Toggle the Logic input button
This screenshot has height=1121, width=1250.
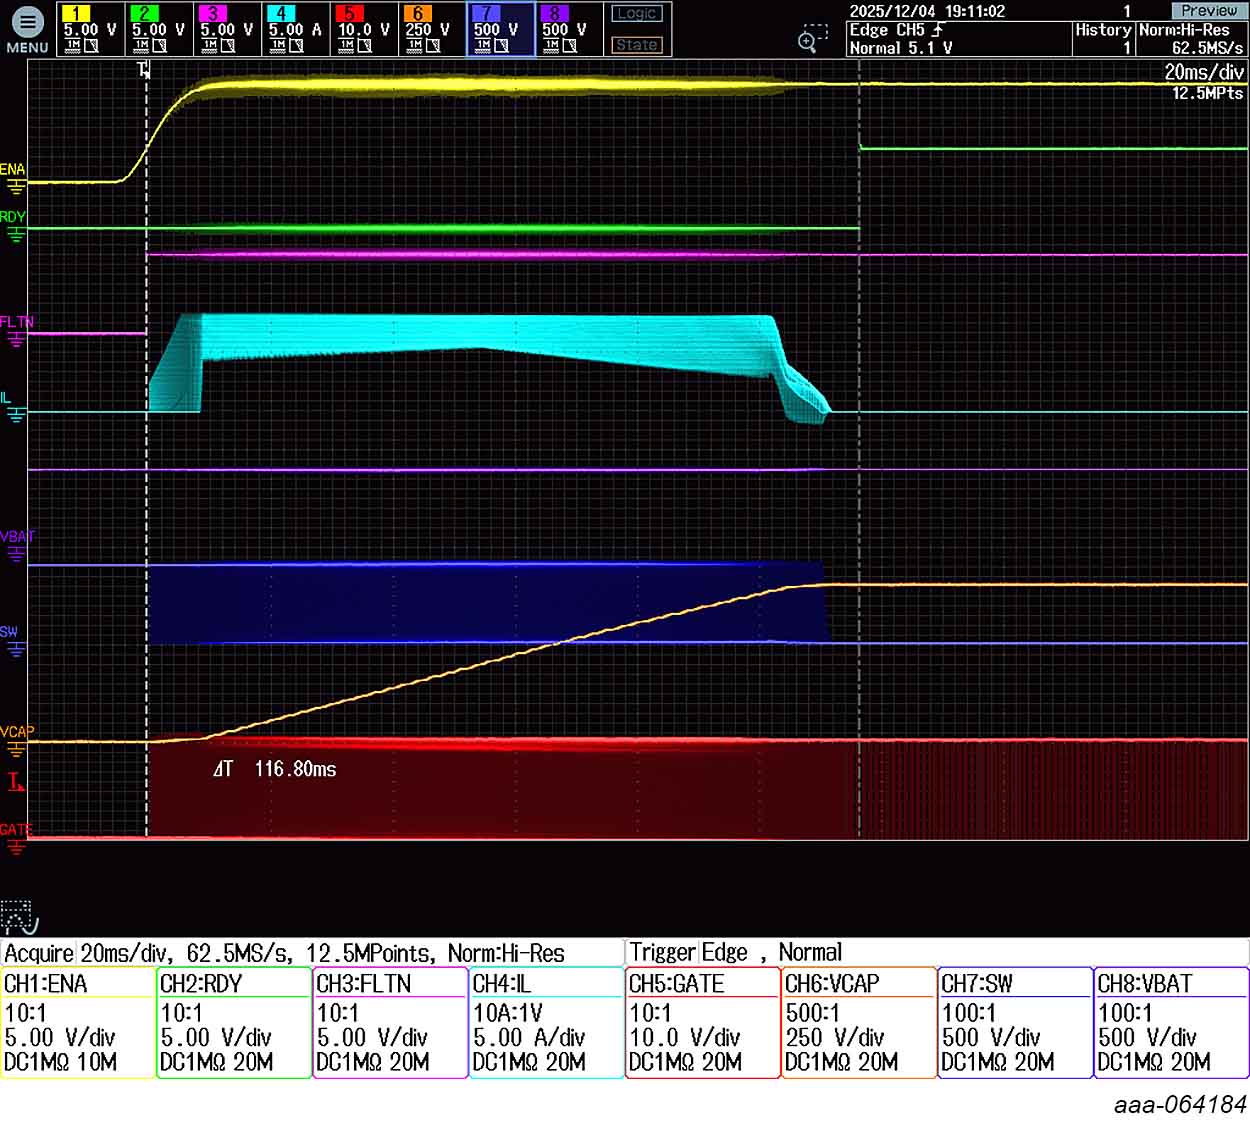[637, 14]
